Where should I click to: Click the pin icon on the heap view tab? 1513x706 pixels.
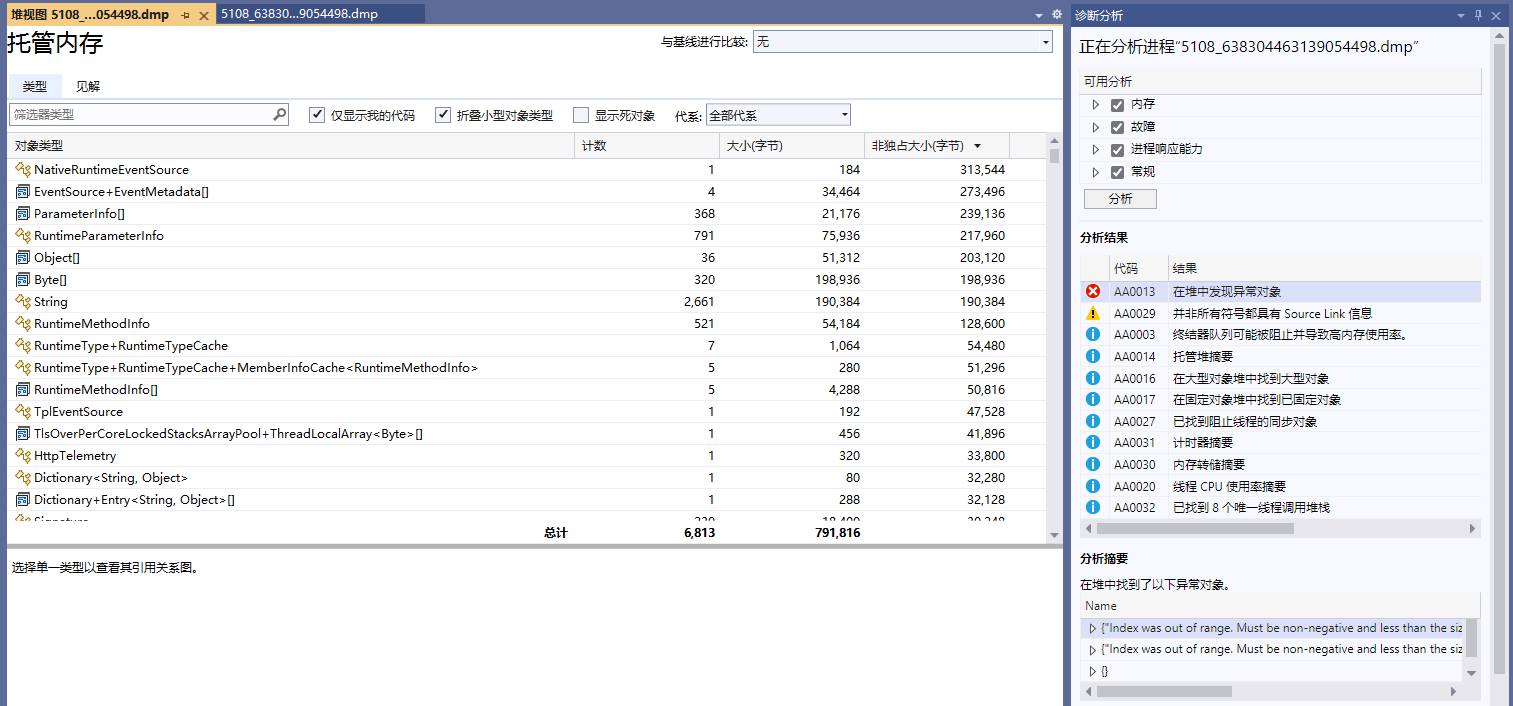[x=185, y=15]
